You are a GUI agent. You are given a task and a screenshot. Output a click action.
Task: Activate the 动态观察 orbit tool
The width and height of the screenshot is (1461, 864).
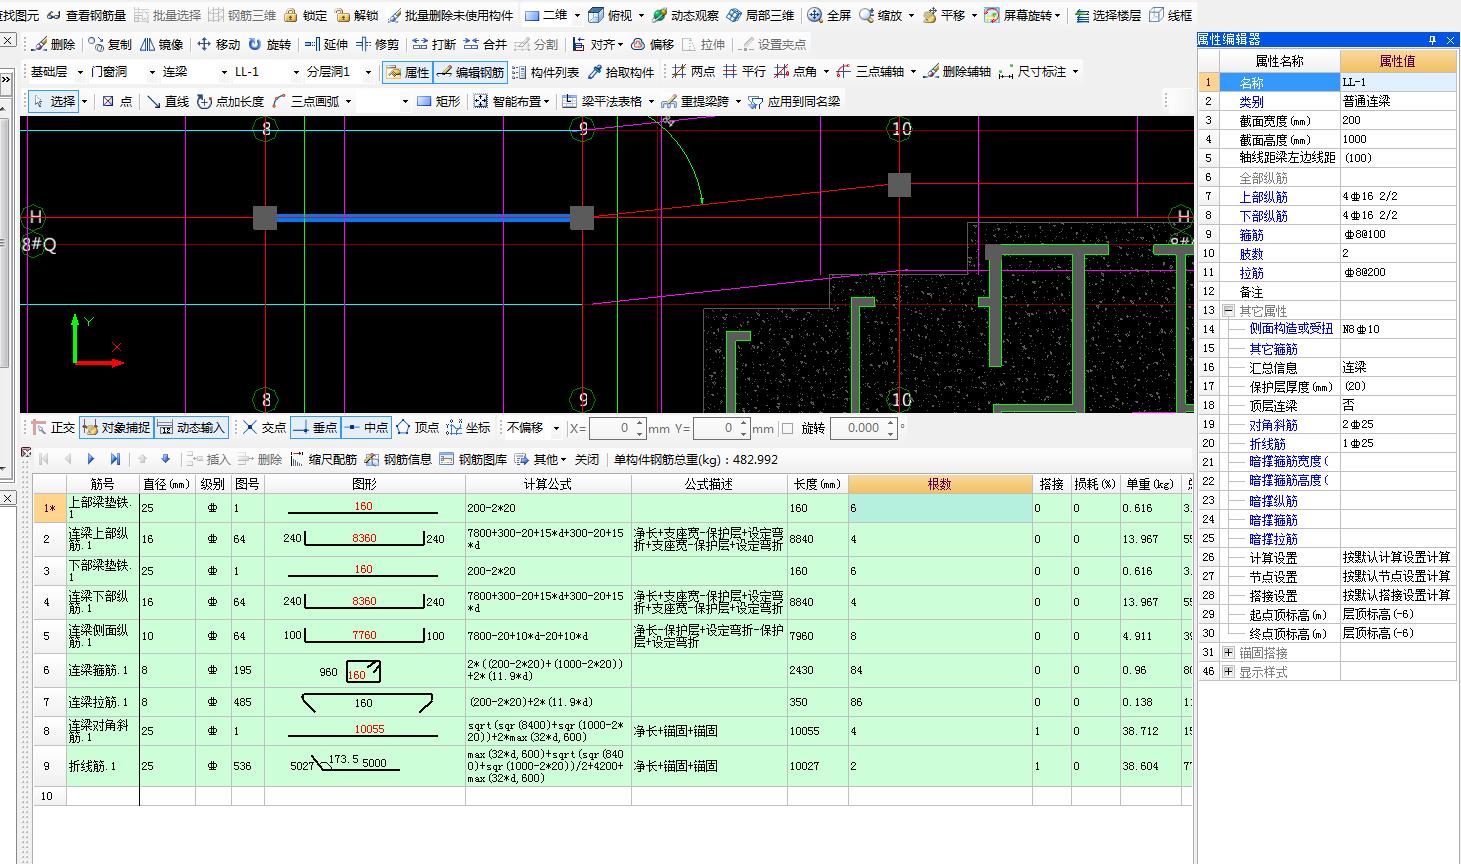tap(686, 15)
